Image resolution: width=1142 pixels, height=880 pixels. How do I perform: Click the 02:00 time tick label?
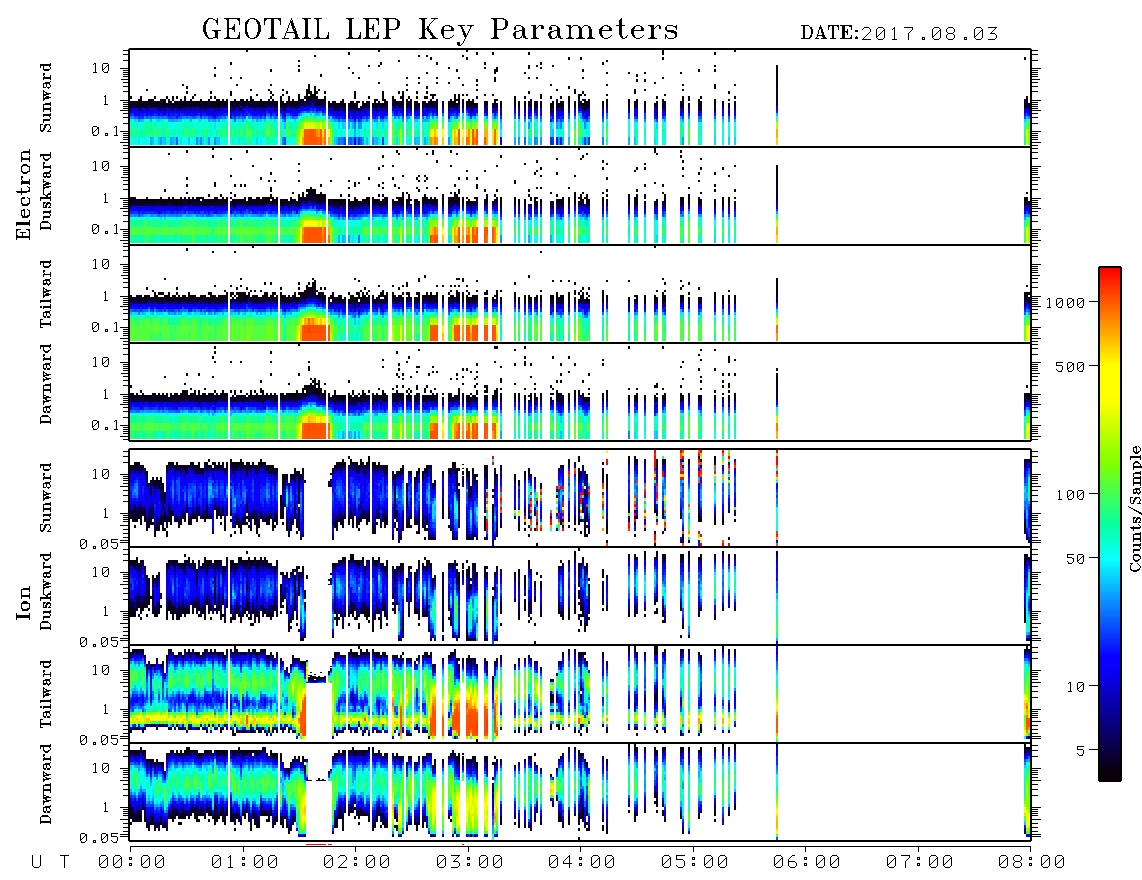tap(357, 863)
